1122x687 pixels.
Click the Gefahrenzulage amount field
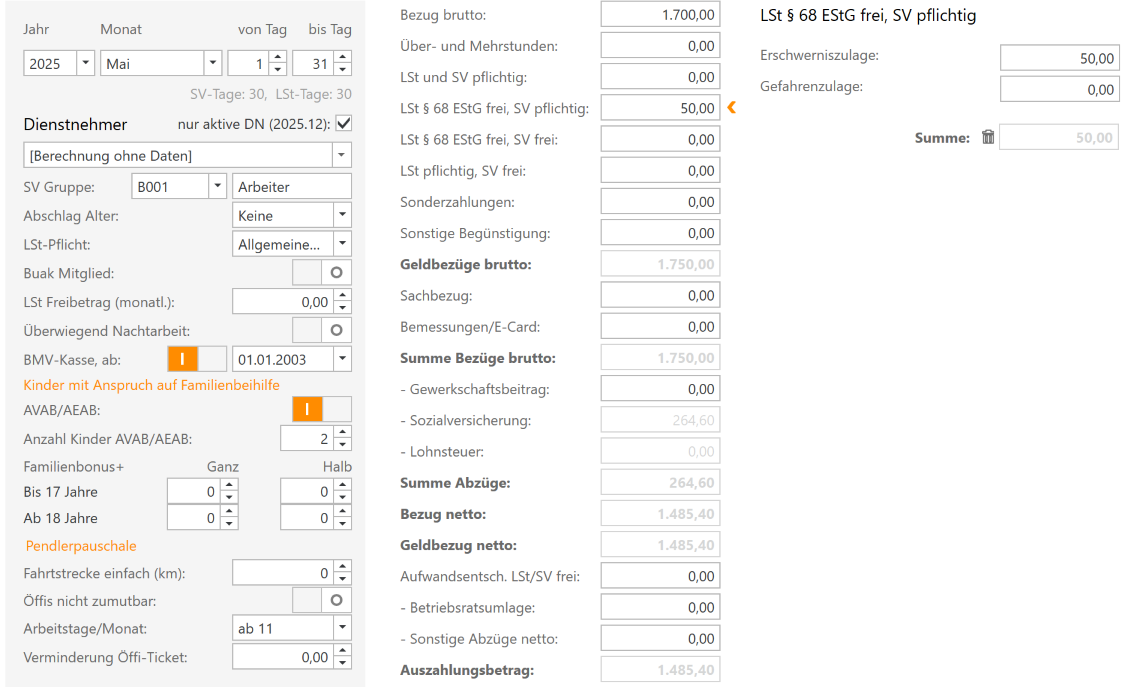click(x=1059, y=89)
